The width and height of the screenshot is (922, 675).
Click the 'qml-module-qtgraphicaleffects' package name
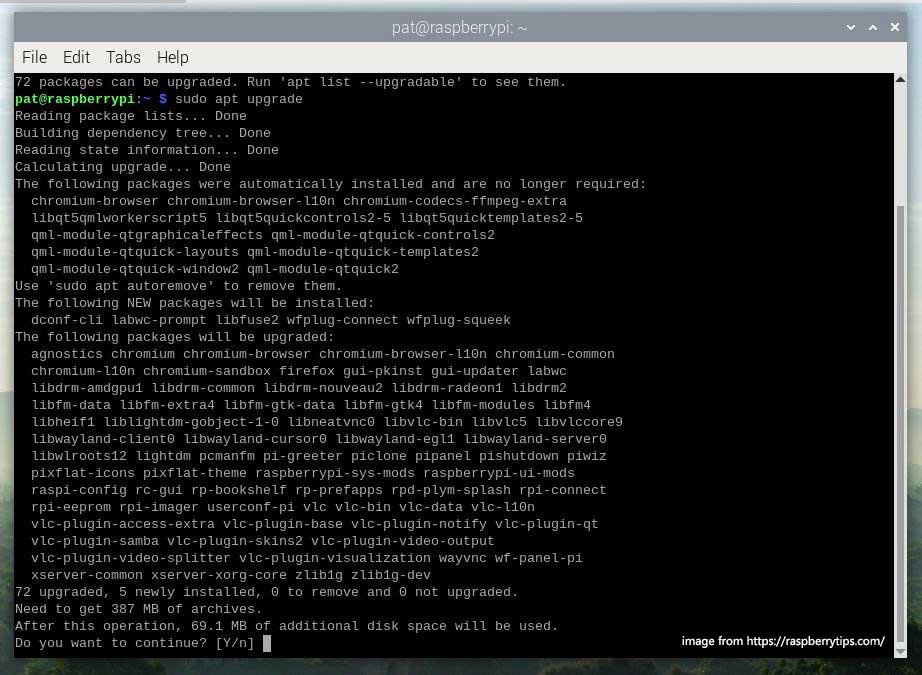tap(147, 235)
